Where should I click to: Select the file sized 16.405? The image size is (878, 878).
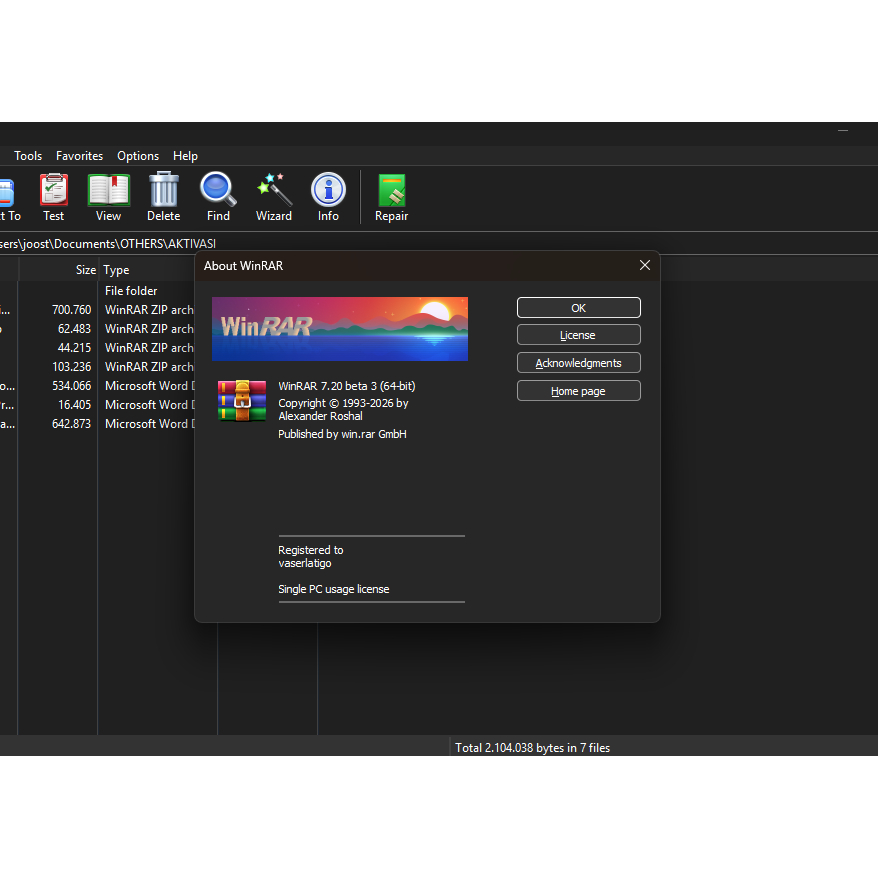(x=97, y=405)
